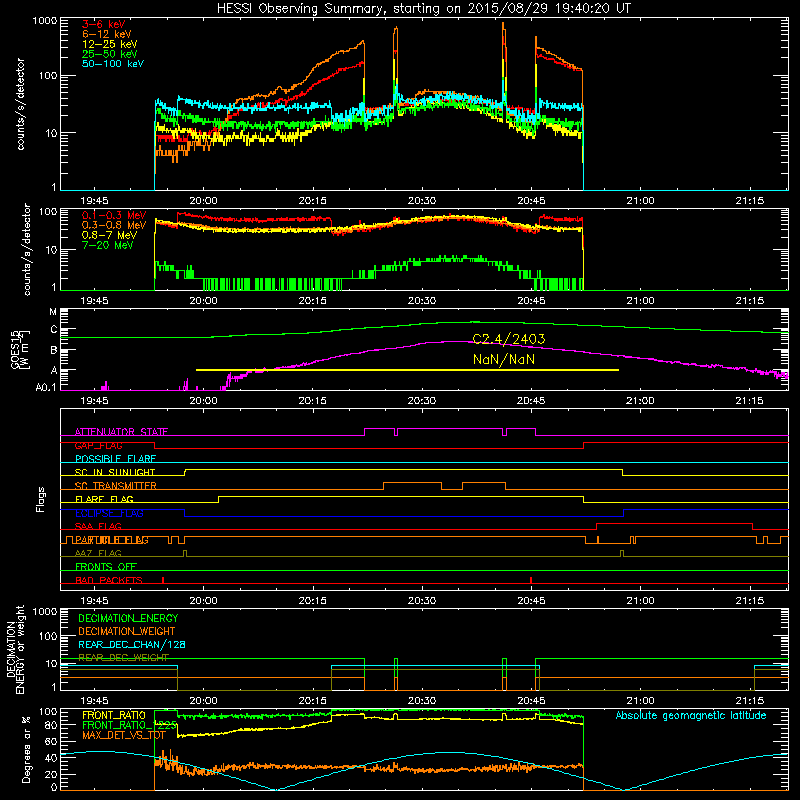Pick the SC_TRANSMITTER flag label
Viewport: 800px width, 800px height.
click(x=115, y=486)
